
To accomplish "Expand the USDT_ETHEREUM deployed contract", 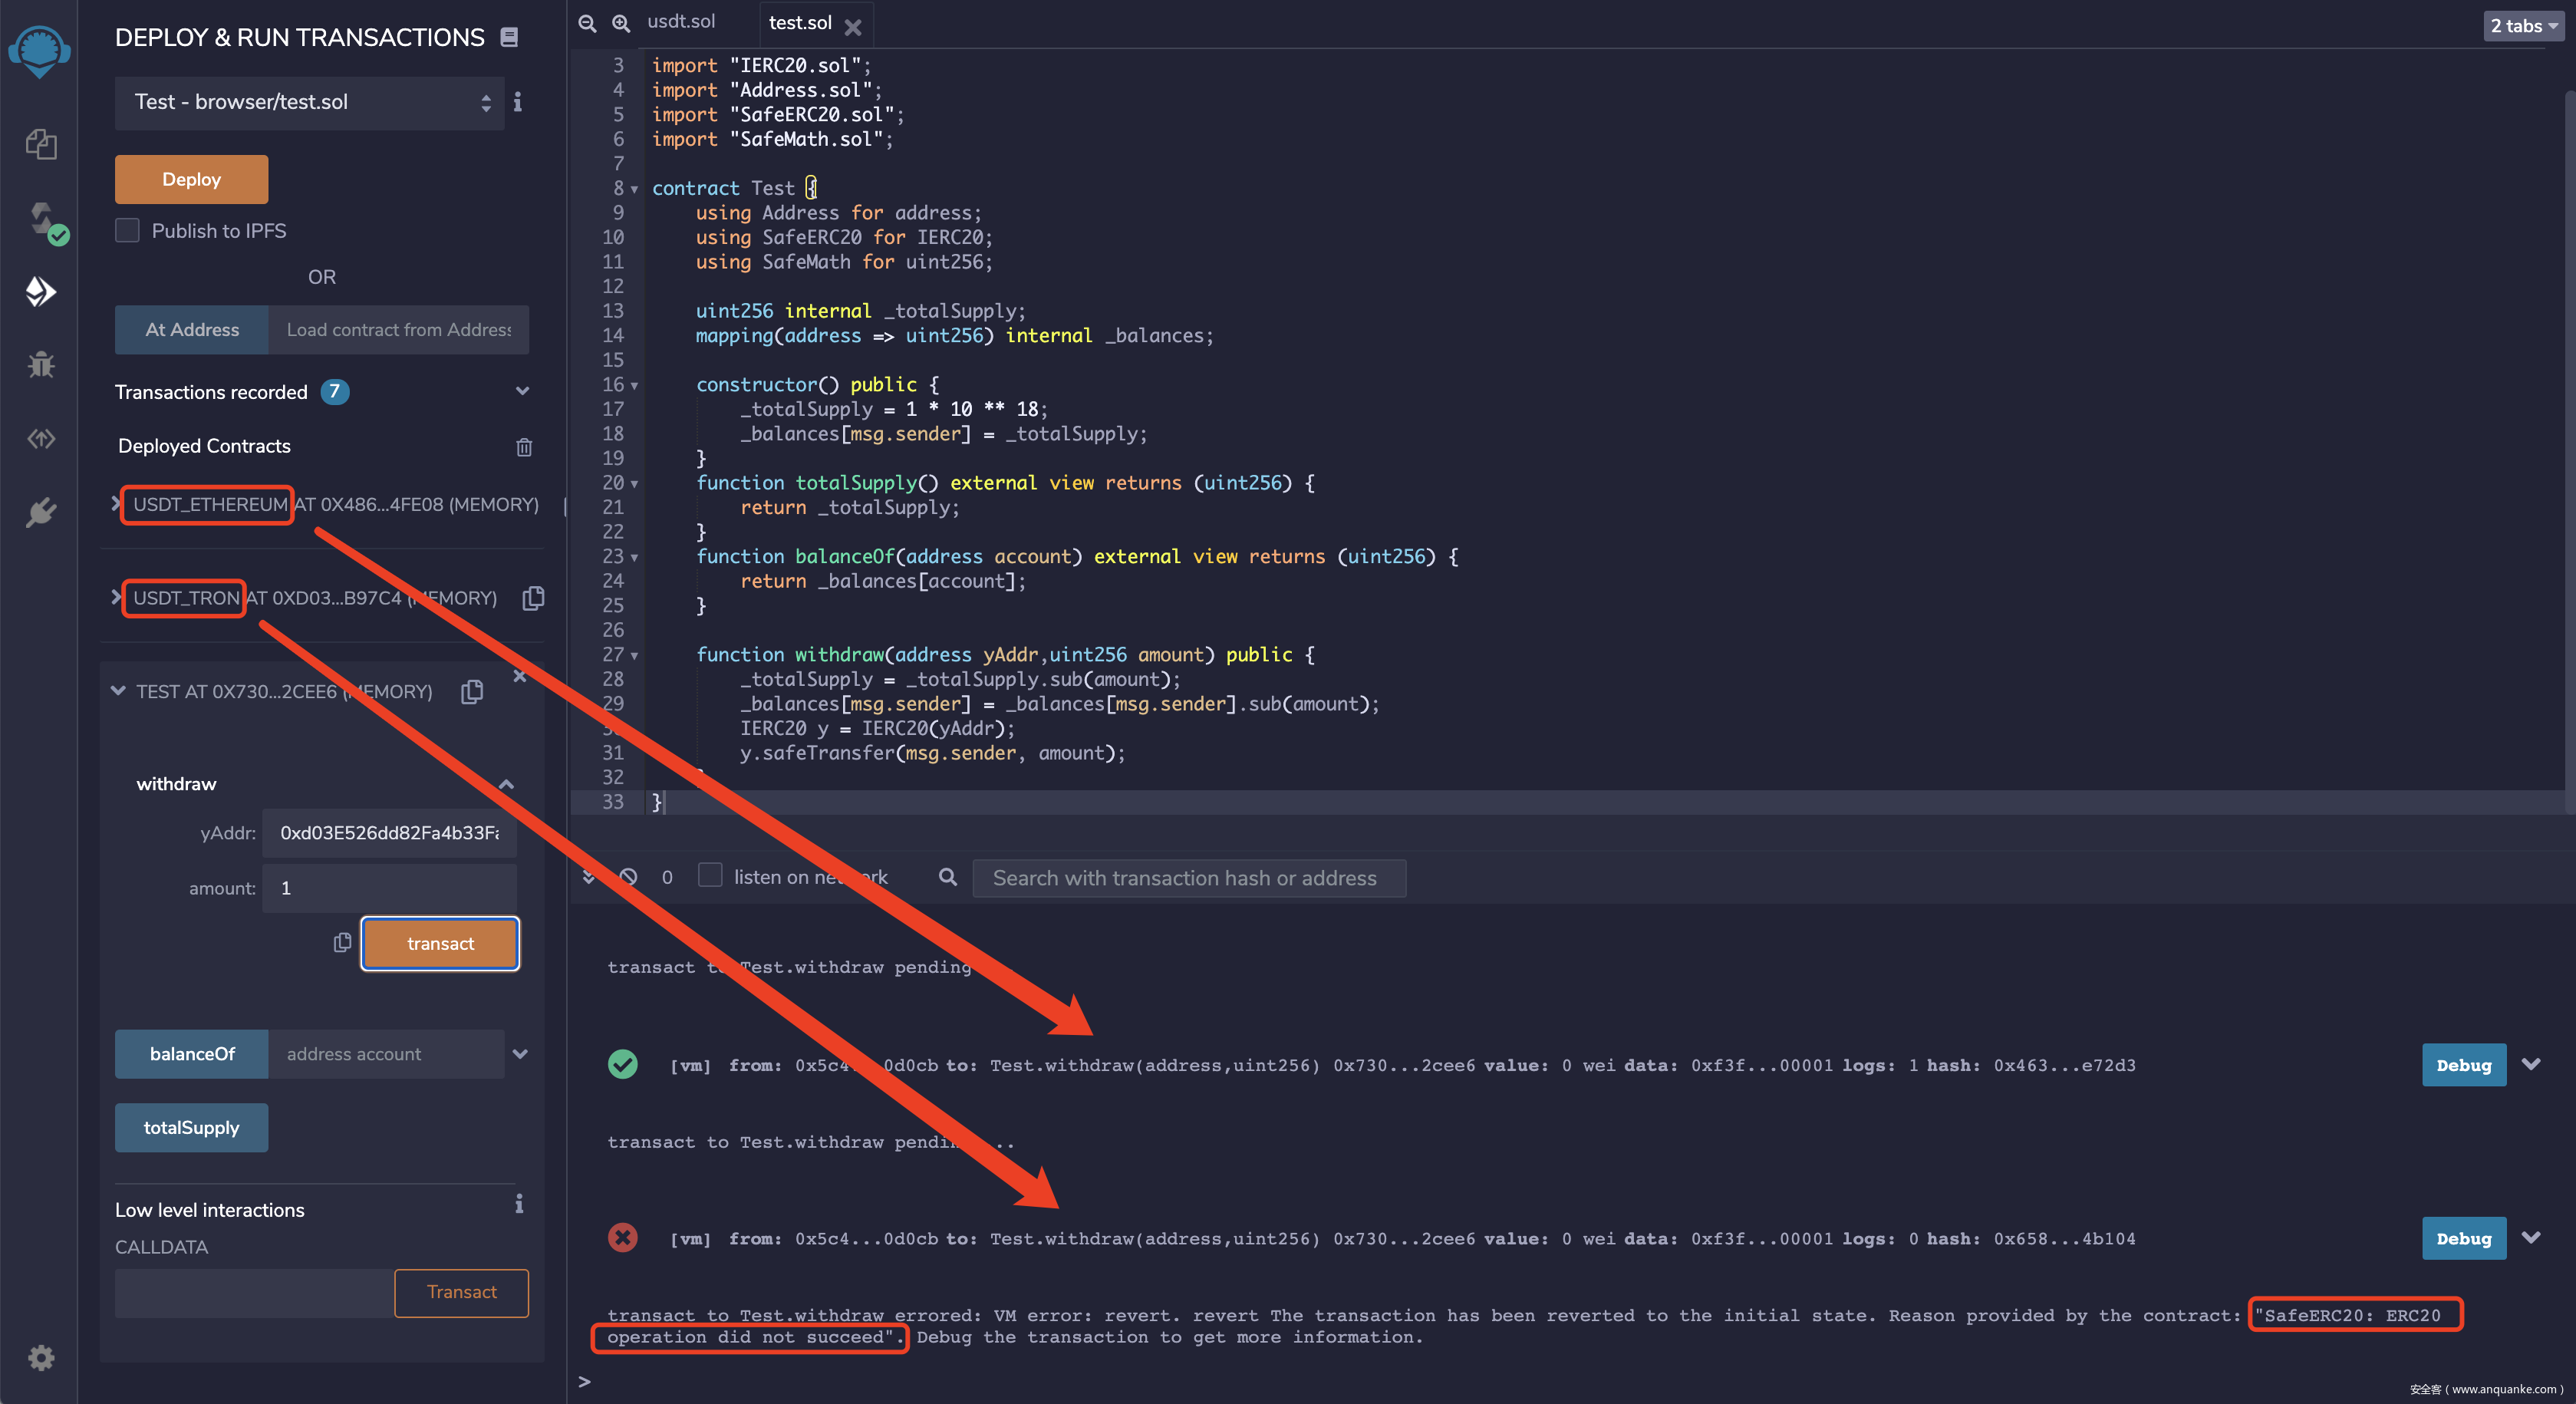I will coord(116,504).
